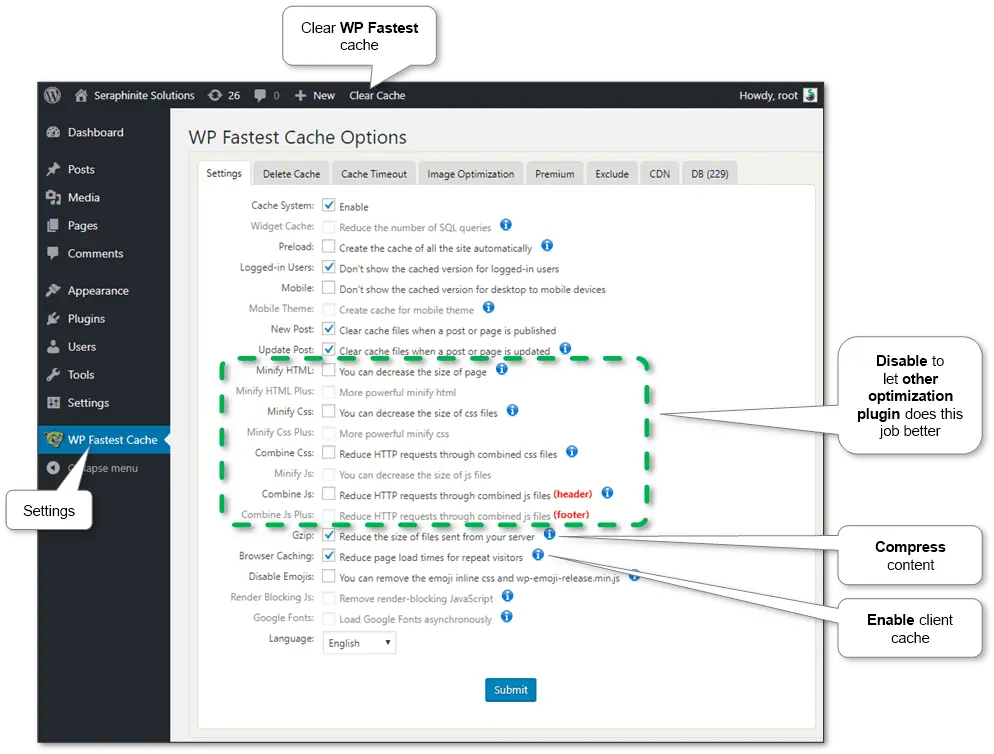This screenshot has height=754, width=994.
Task: Click the Posts pushpin icon
Action: [x=53, y=169]
